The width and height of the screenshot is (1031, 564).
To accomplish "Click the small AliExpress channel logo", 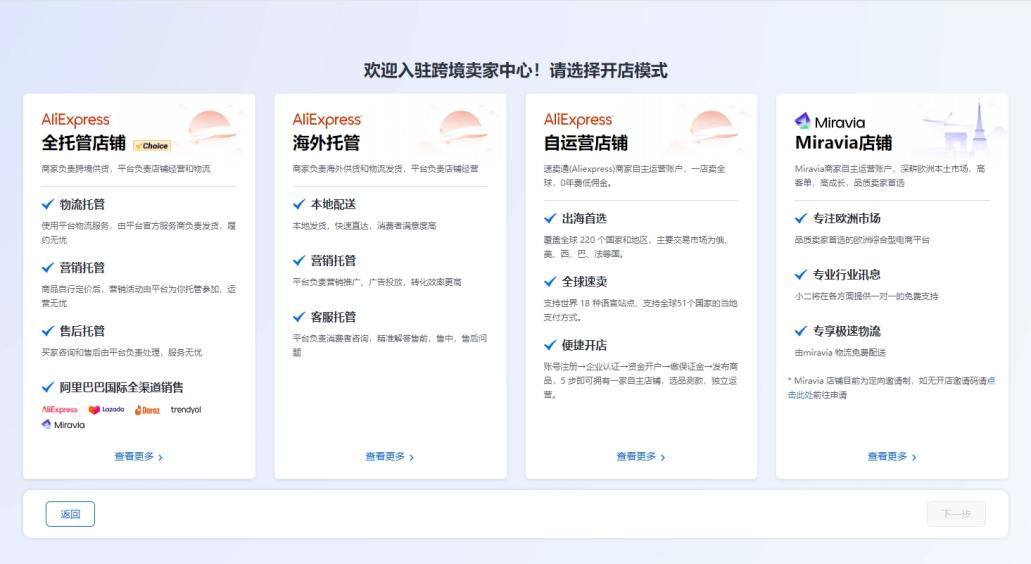I will (x=59, y=410).
